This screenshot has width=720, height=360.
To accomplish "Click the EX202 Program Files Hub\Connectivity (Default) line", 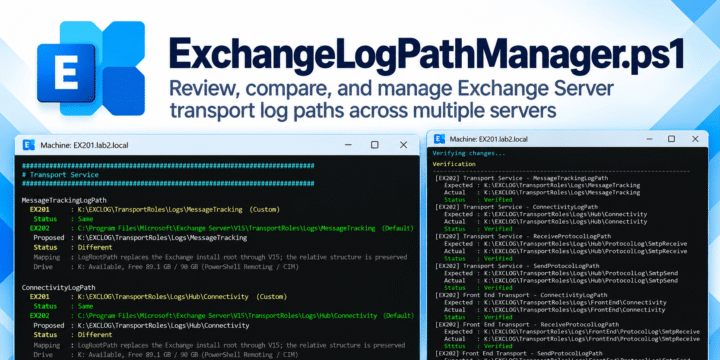I will pos(222,316).
